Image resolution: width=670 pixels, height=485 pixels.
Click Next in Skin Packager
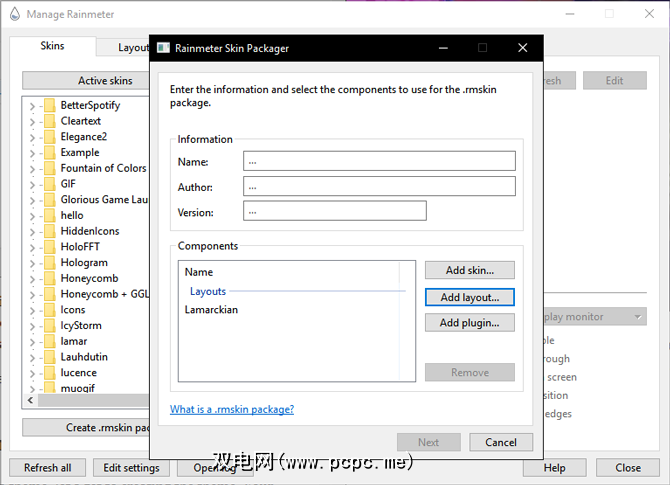click(429, 442)
